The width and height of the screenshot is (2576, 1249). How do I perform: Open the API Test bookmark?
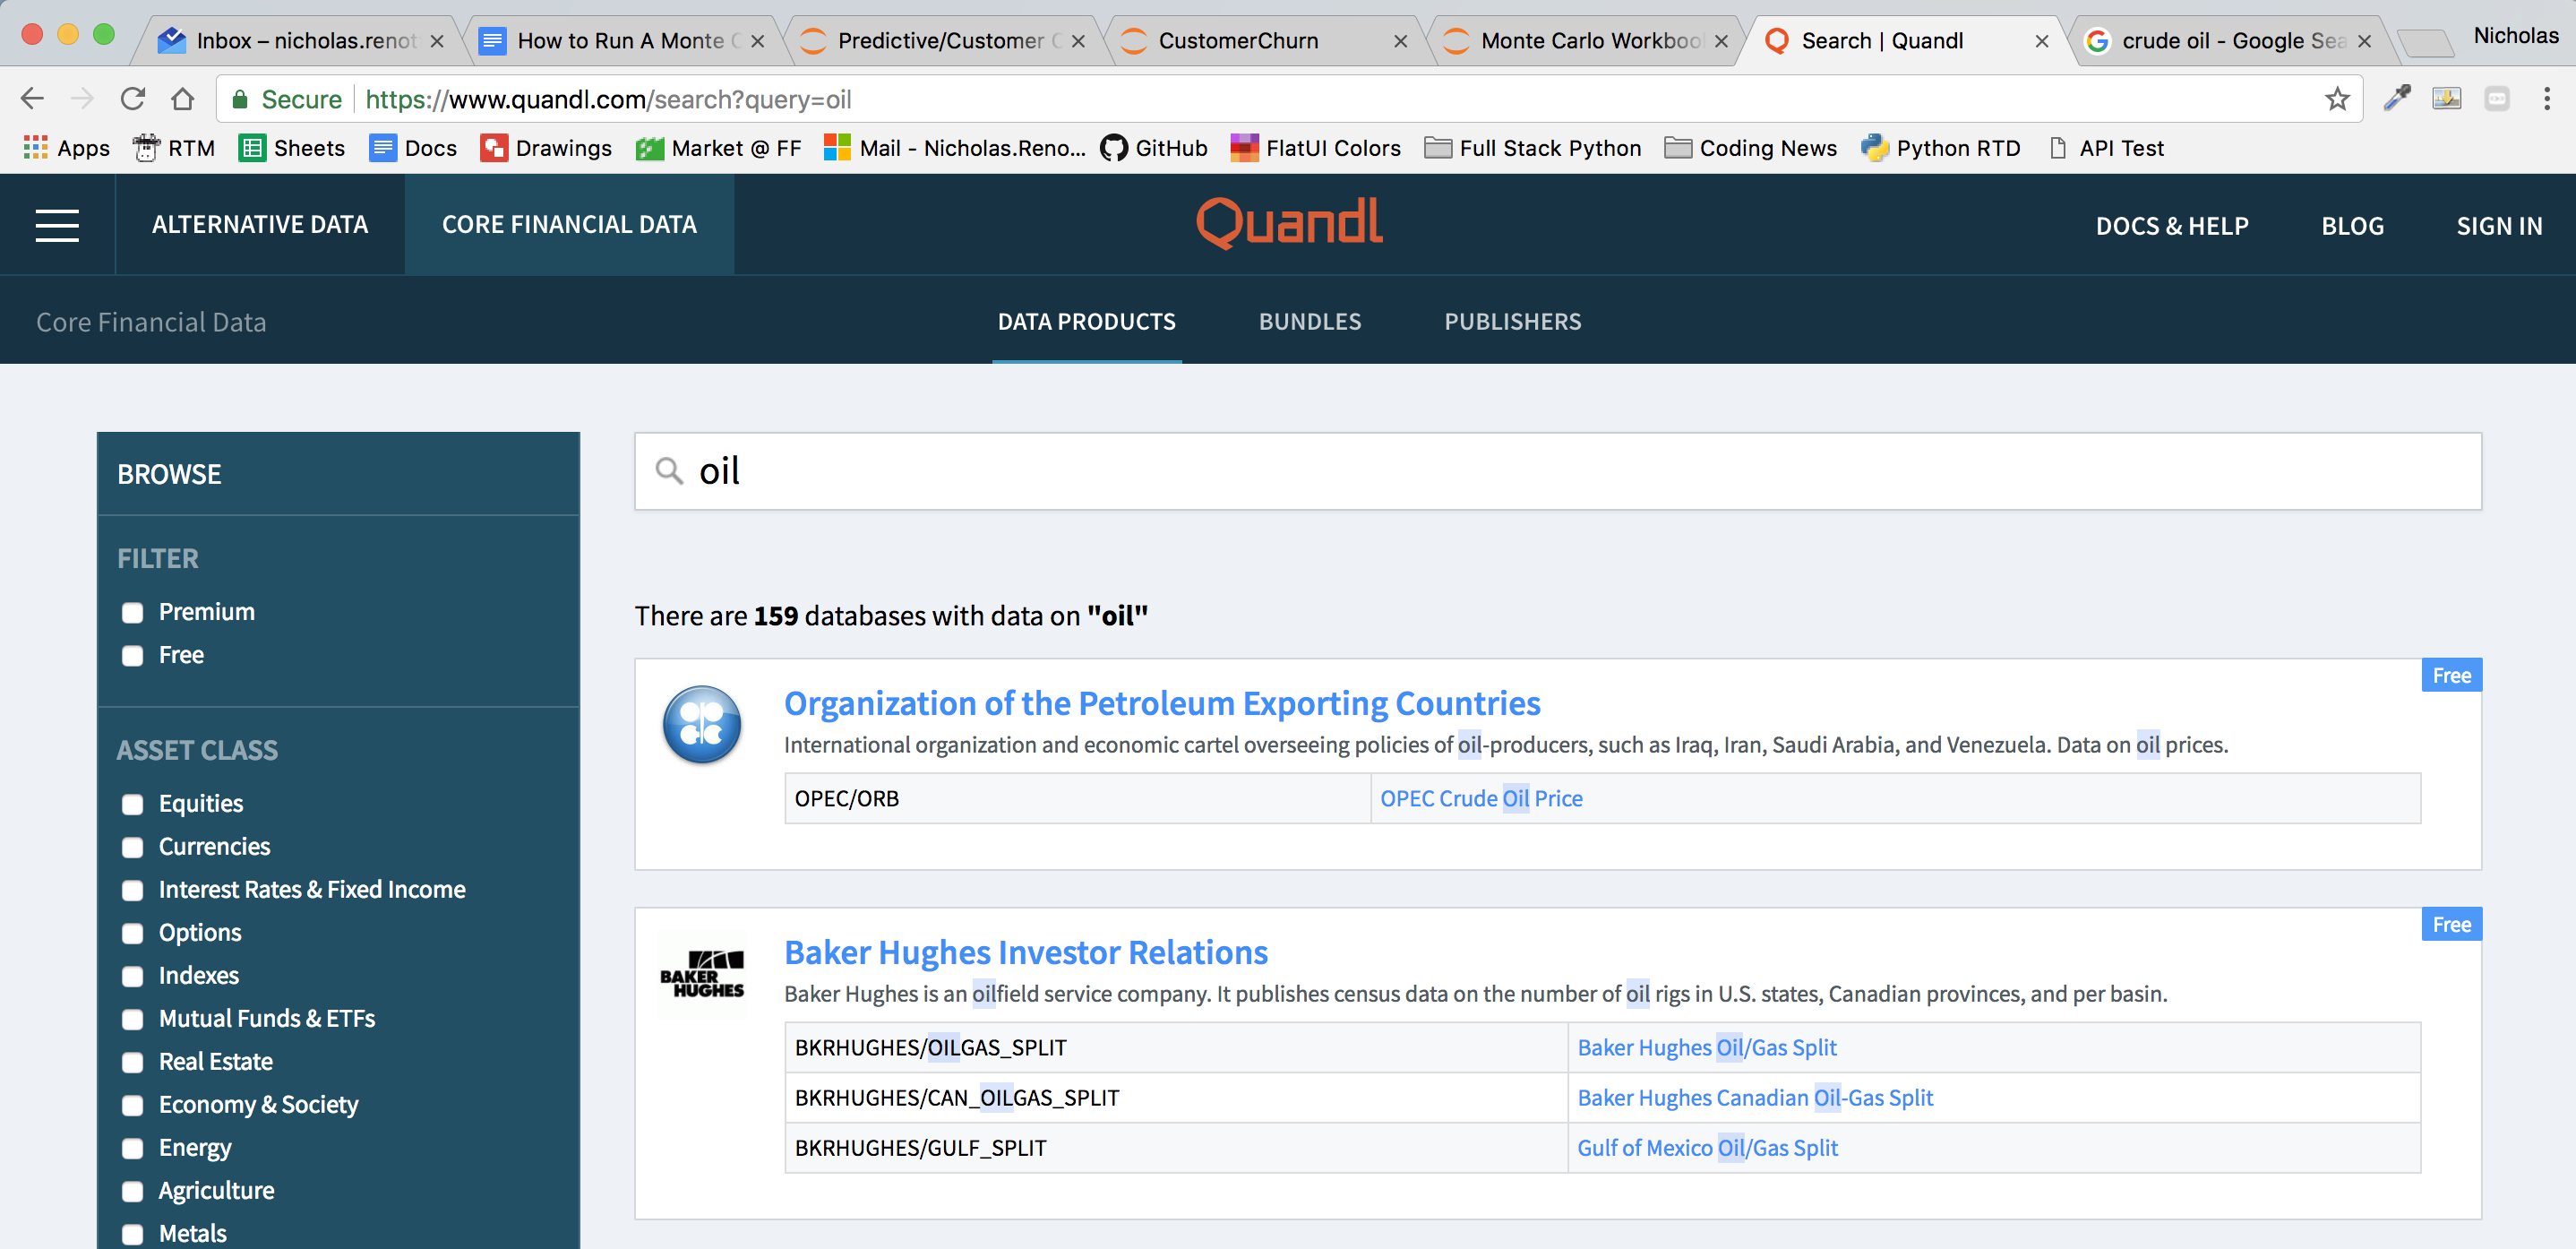tap(2106, 148)
